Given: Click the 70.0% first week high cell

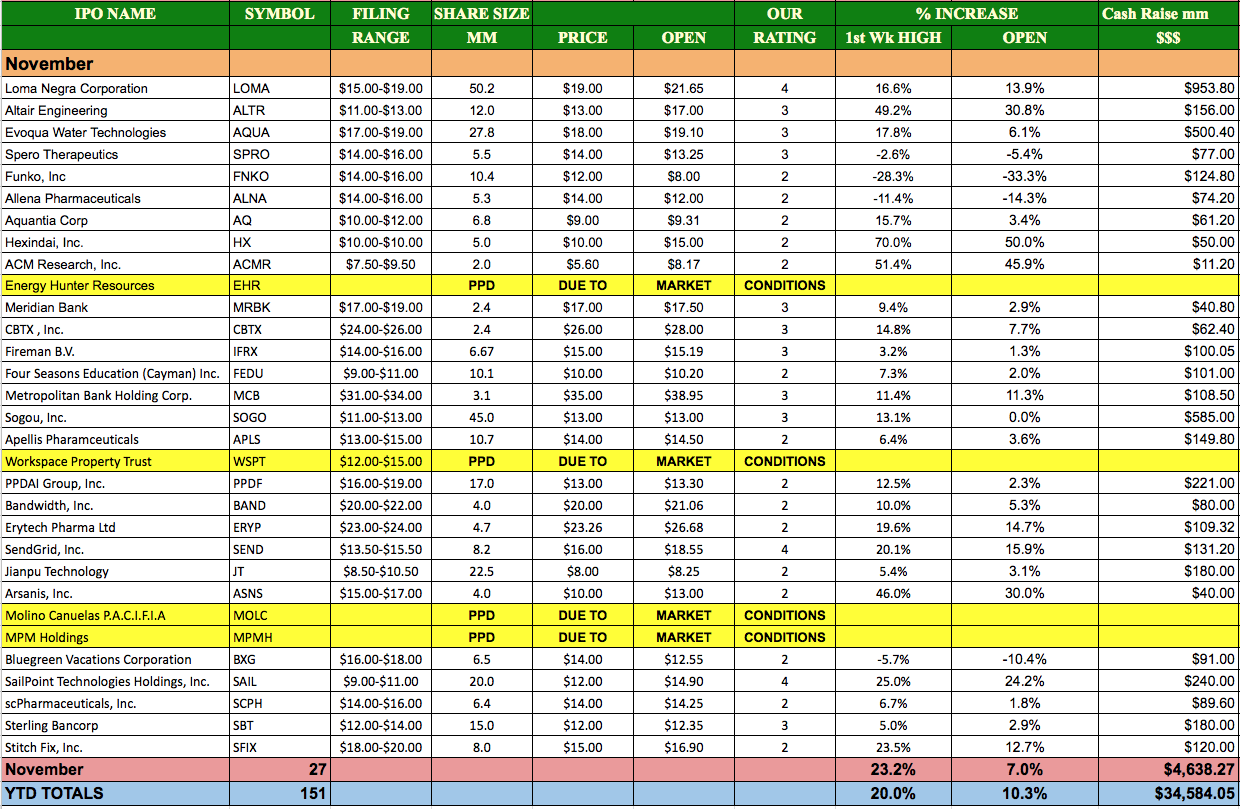Looking at the screenshot, I should [892, 242].
